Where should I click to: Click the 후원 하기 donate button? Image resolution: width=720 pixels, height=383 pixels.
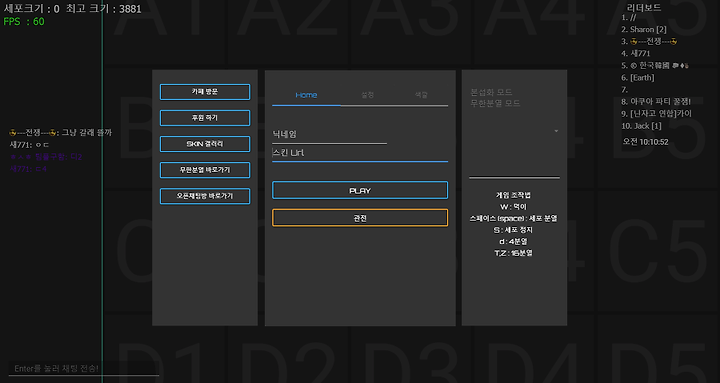tap(205, 118)
